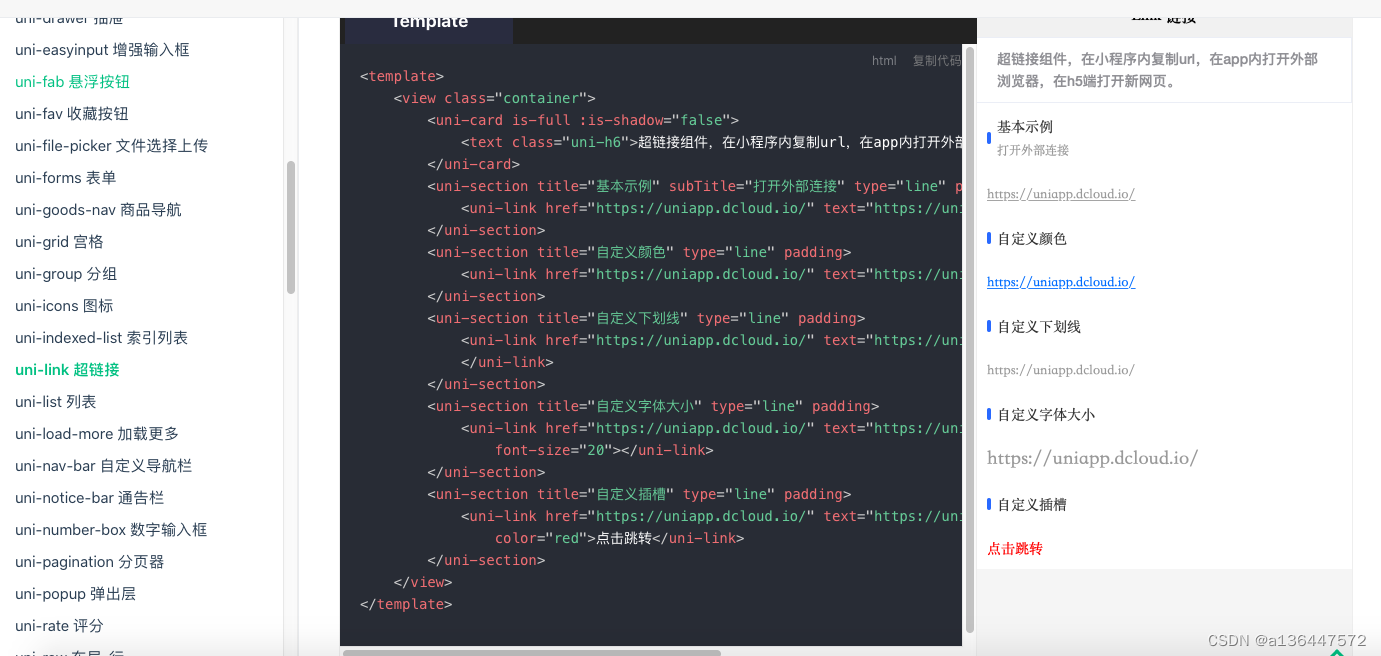This screenshot has height=656, width=1381.
Task: Click the 复制代码 copy code button
Action: [937, 61]
